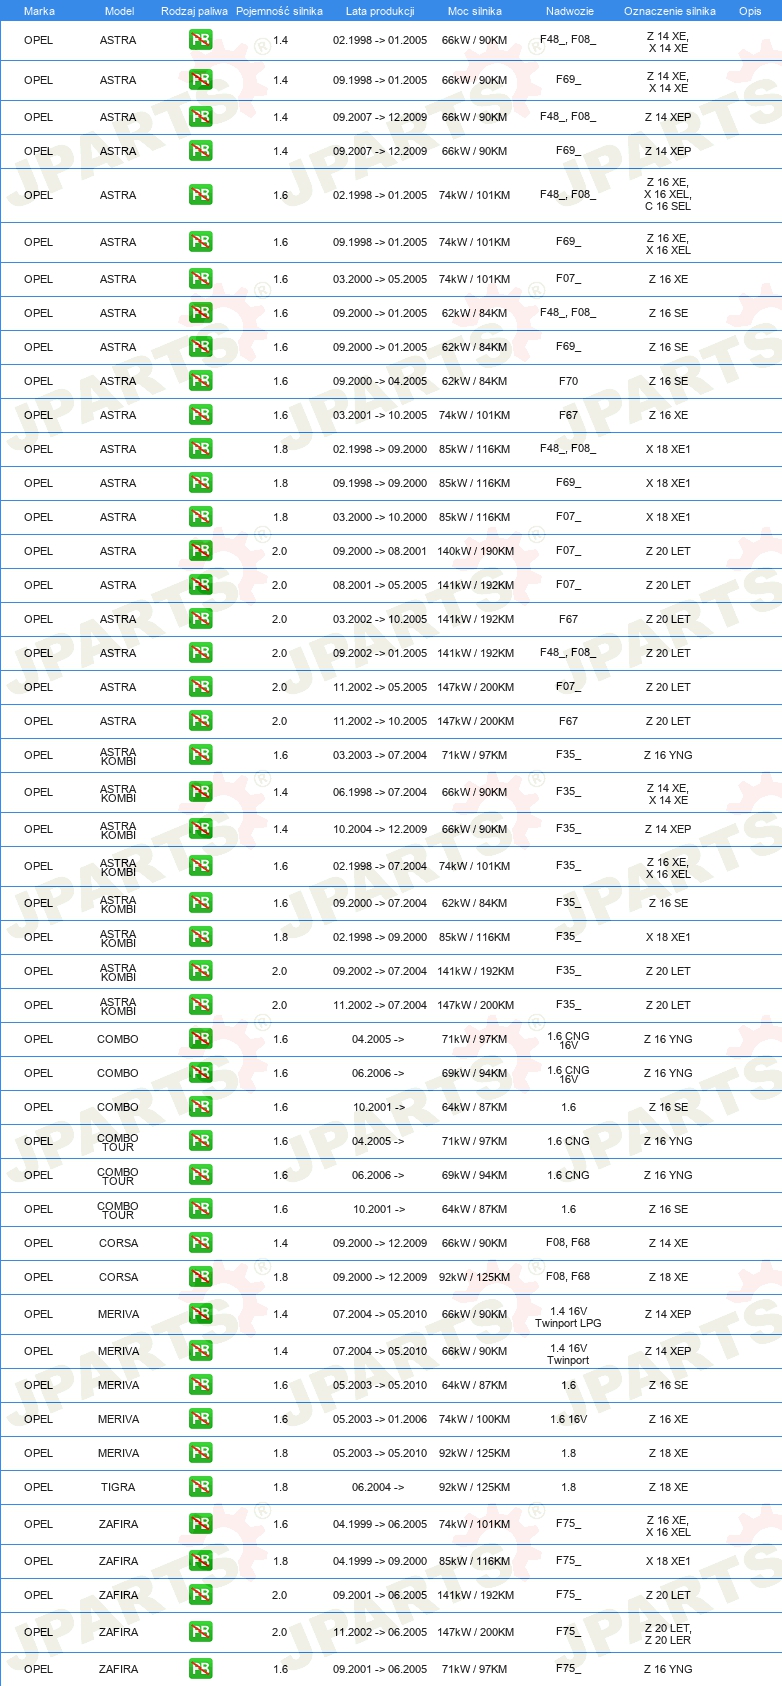The width and height of the screenshot is (782, 1686).
Task: Click fuel icon in ASTRA KOMBI Z 14 XEP row
Action: pyautogui.click(x=200, y=829)
